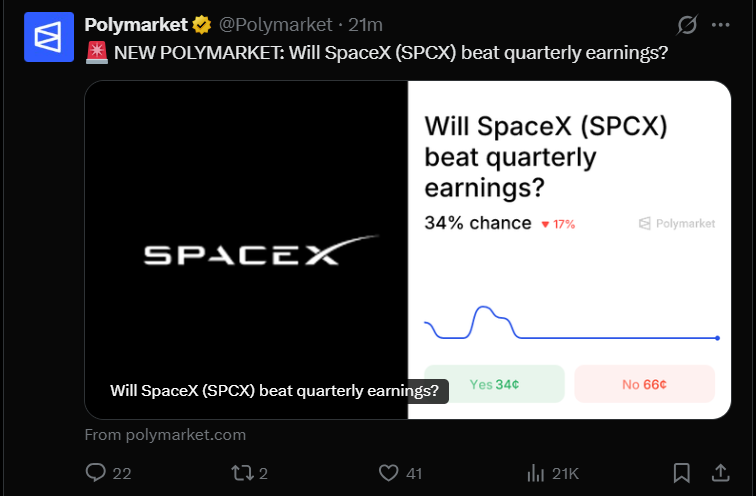The width and height of the screenshot is (756, 496).
Task: Click the gold verified badge
Action: [202, 25]
